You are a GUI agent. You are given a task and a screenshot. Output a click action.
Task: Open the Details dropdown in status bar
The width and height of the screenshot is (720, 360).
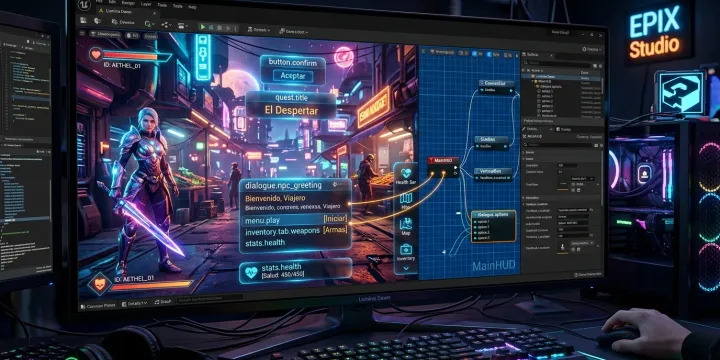(134, 303)
